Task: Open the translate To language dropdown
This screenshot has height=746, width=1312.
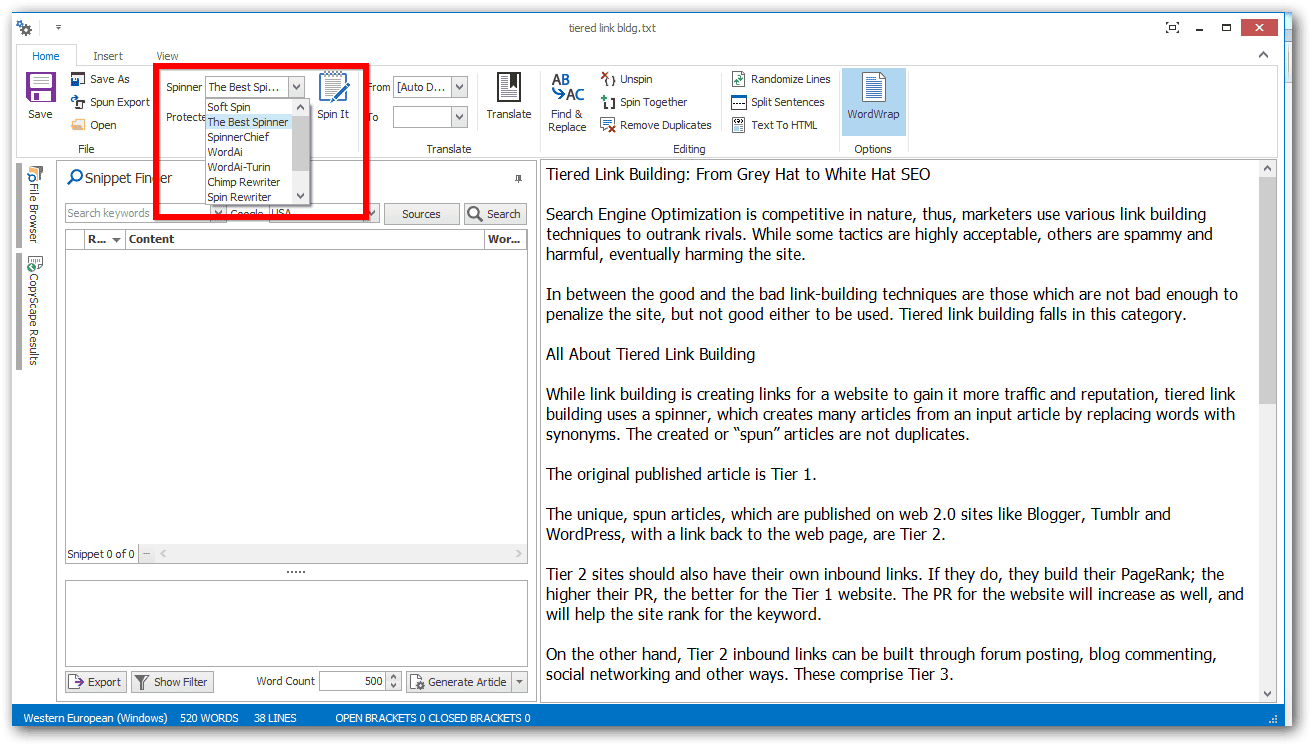Action: [x=459, y=117]
